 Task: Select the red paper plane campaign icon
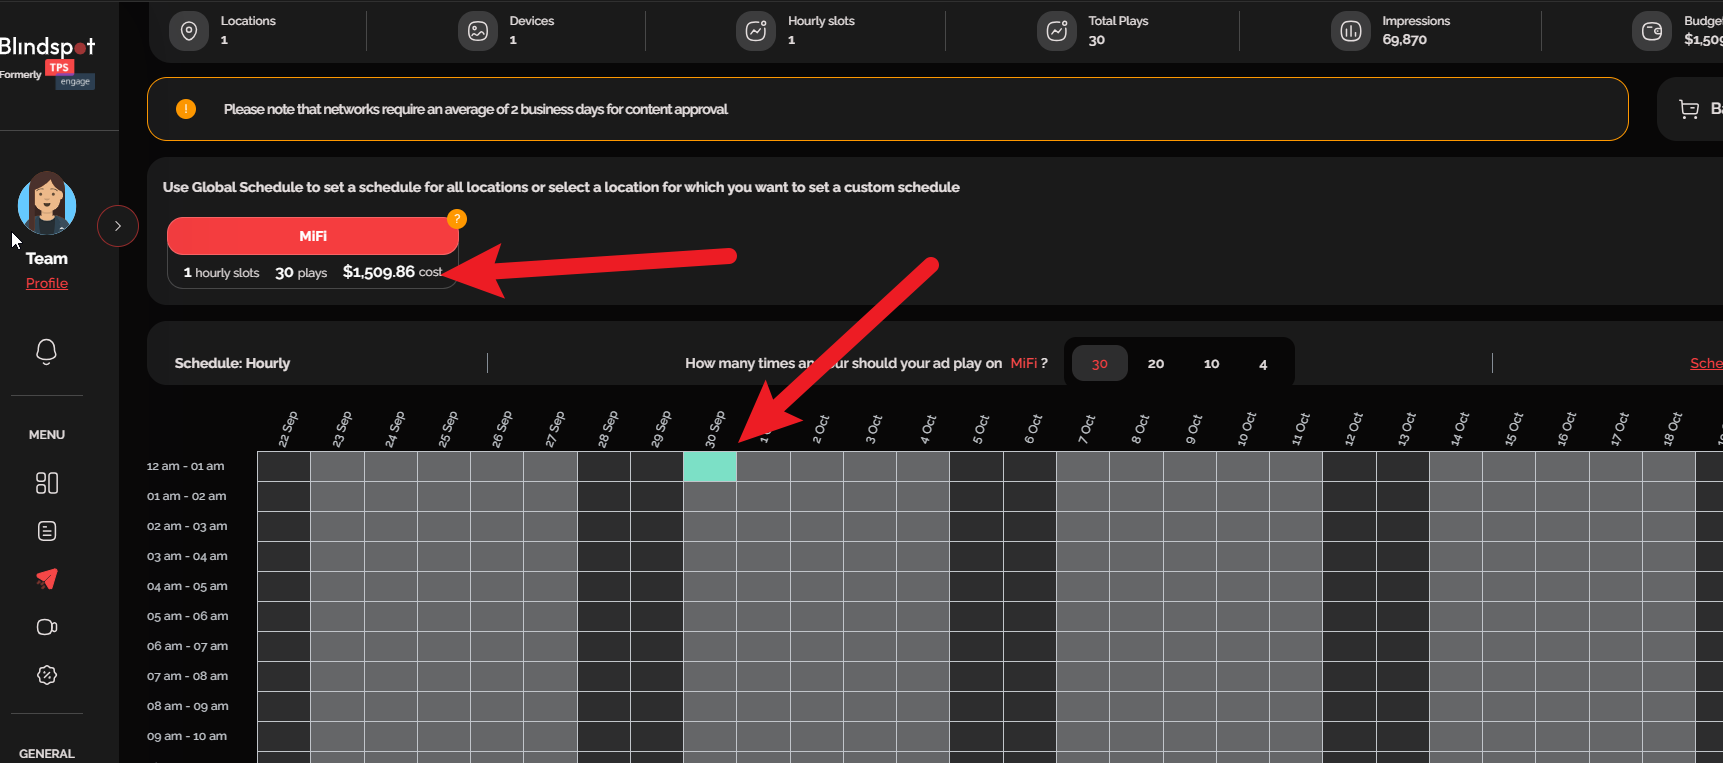point(46,579)
